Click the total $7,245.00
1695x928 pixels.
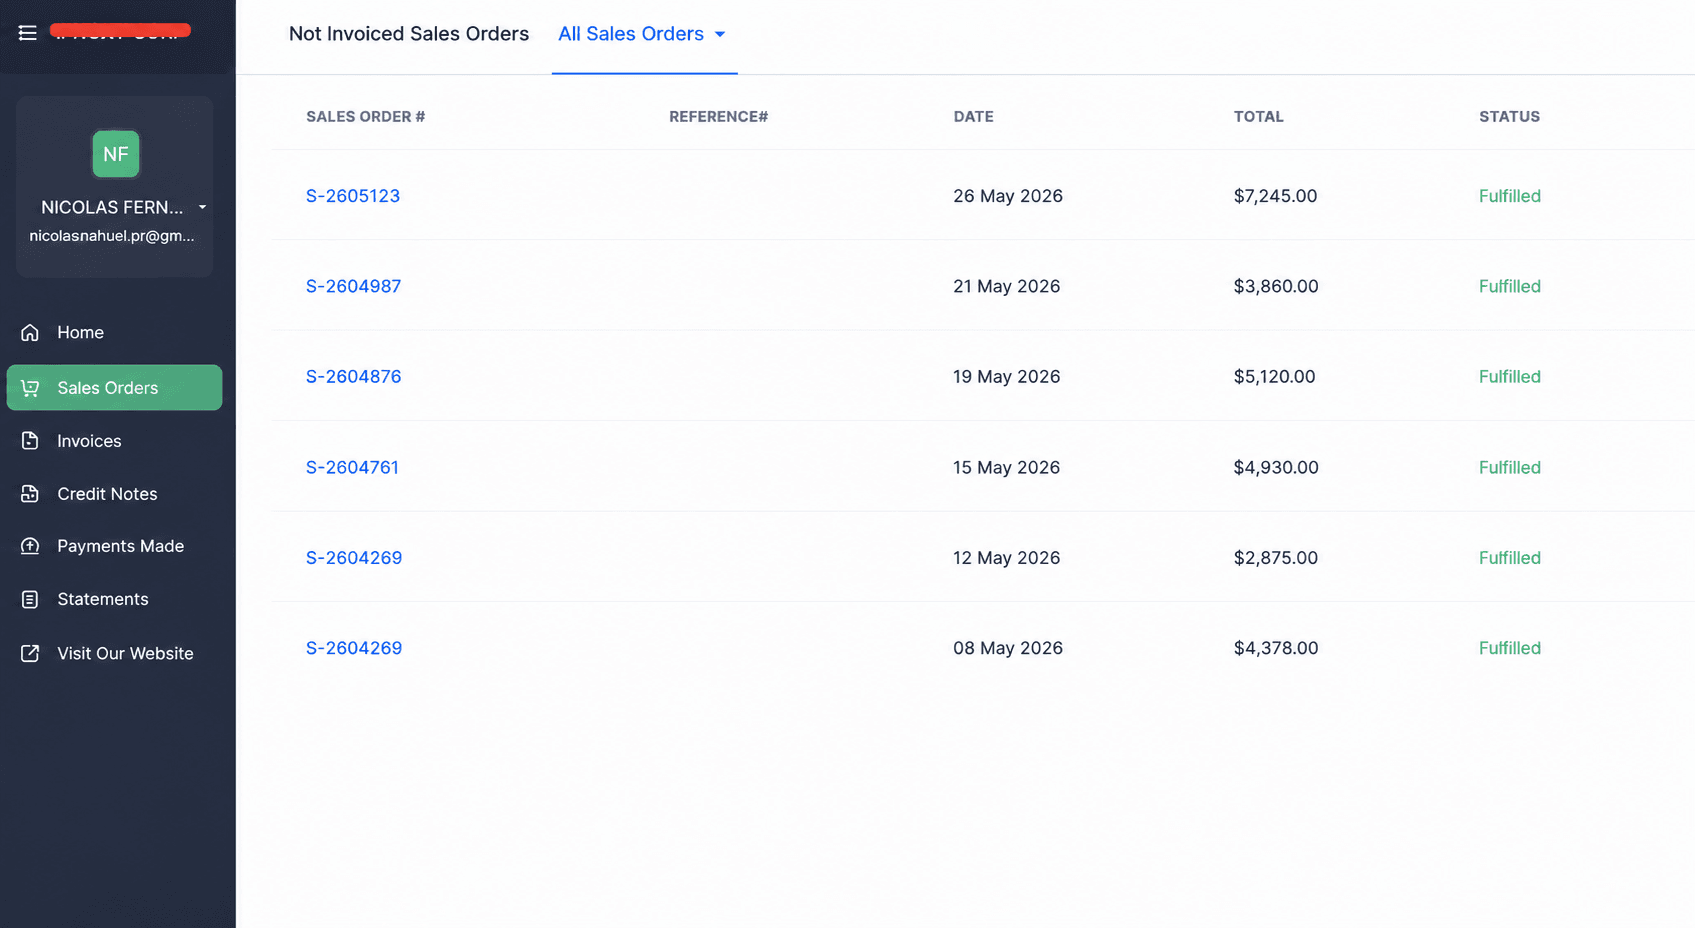(1275, 196)
